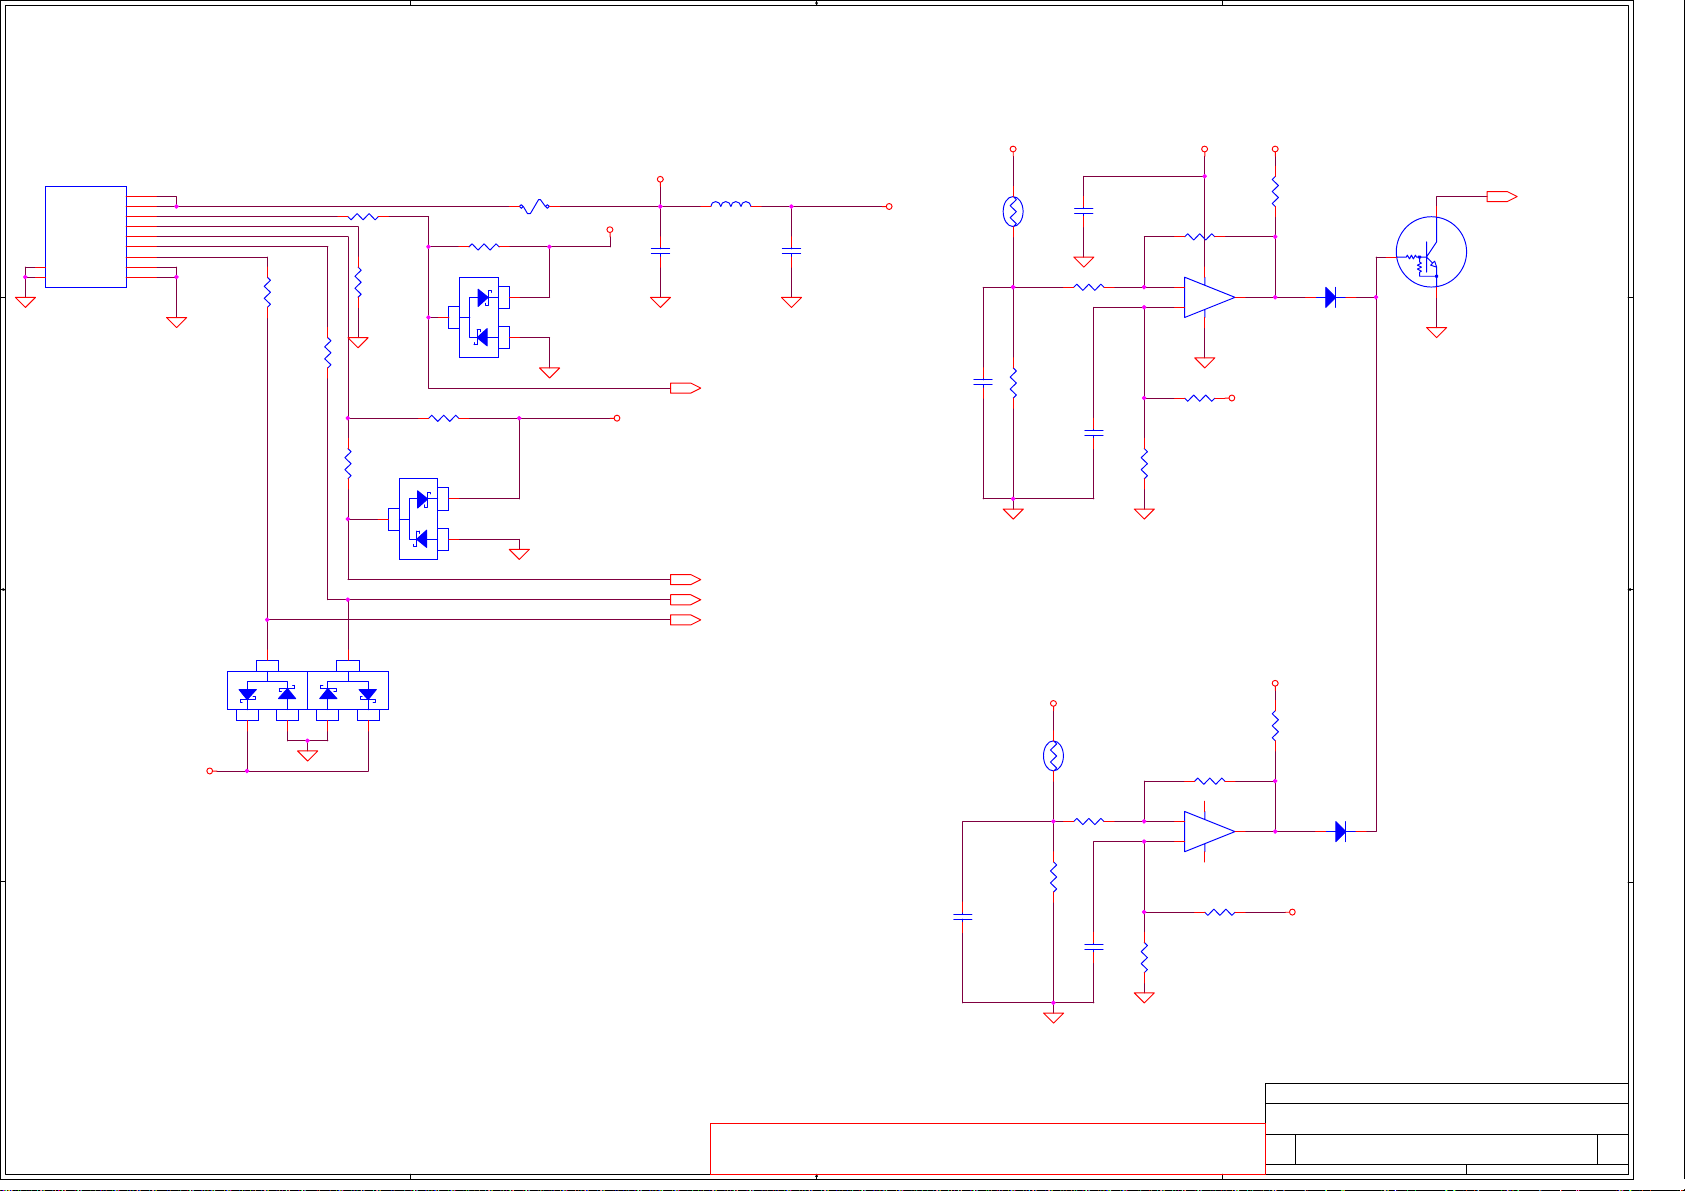Select the pull-up resistor above the lower op-amp output
Viewport: 1685px width, 1191px height.
[1275, 726]
